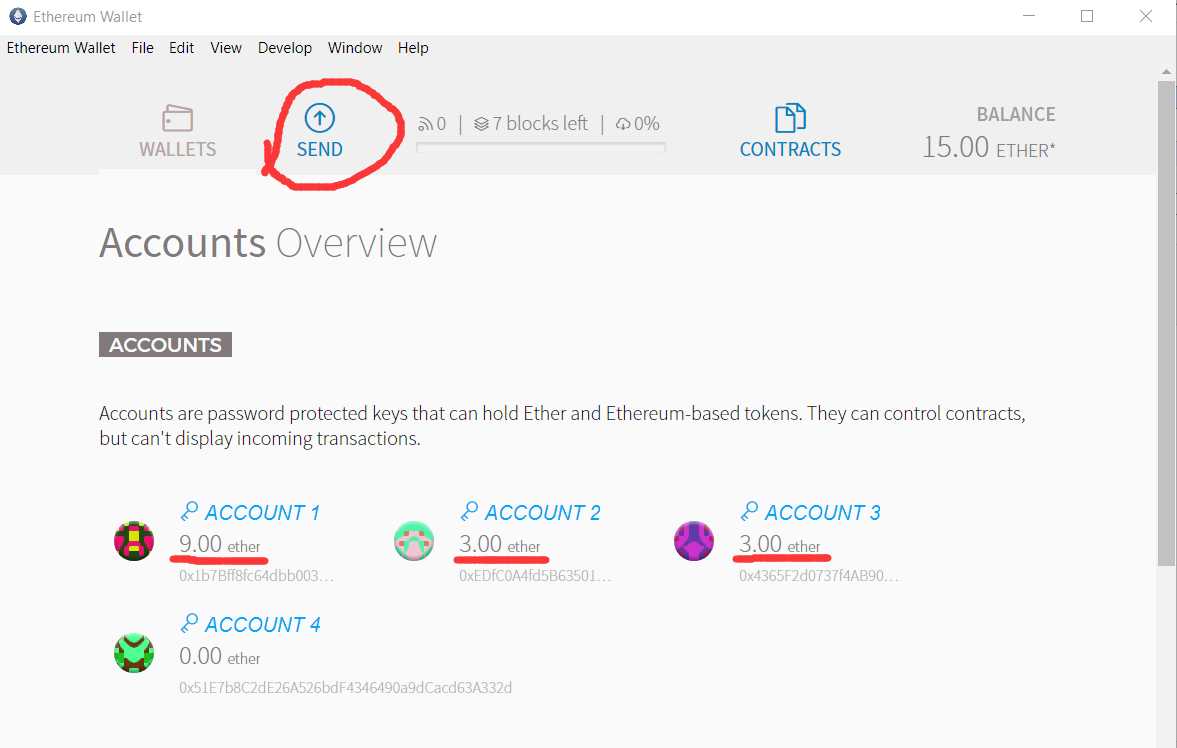
Task: Click the peers count icon
Action: [426, 124]
